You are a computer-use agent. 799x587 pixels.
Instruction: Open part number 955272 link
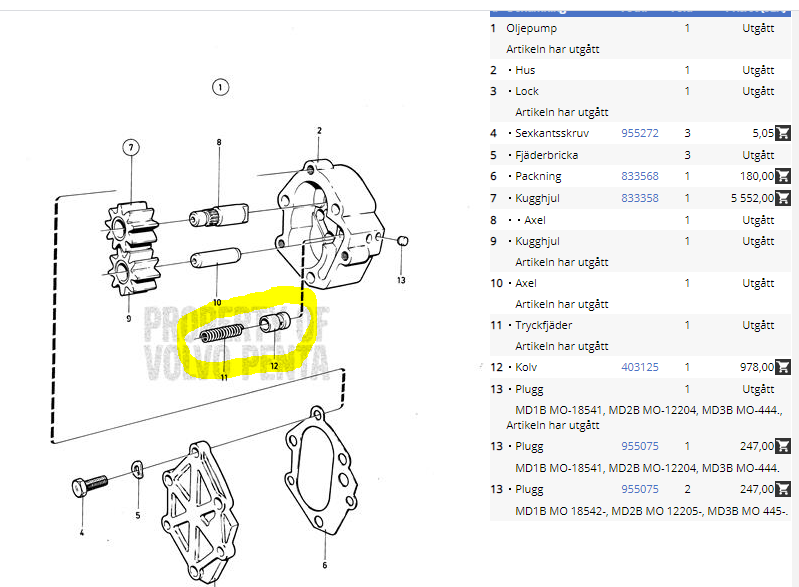[640, 133]
